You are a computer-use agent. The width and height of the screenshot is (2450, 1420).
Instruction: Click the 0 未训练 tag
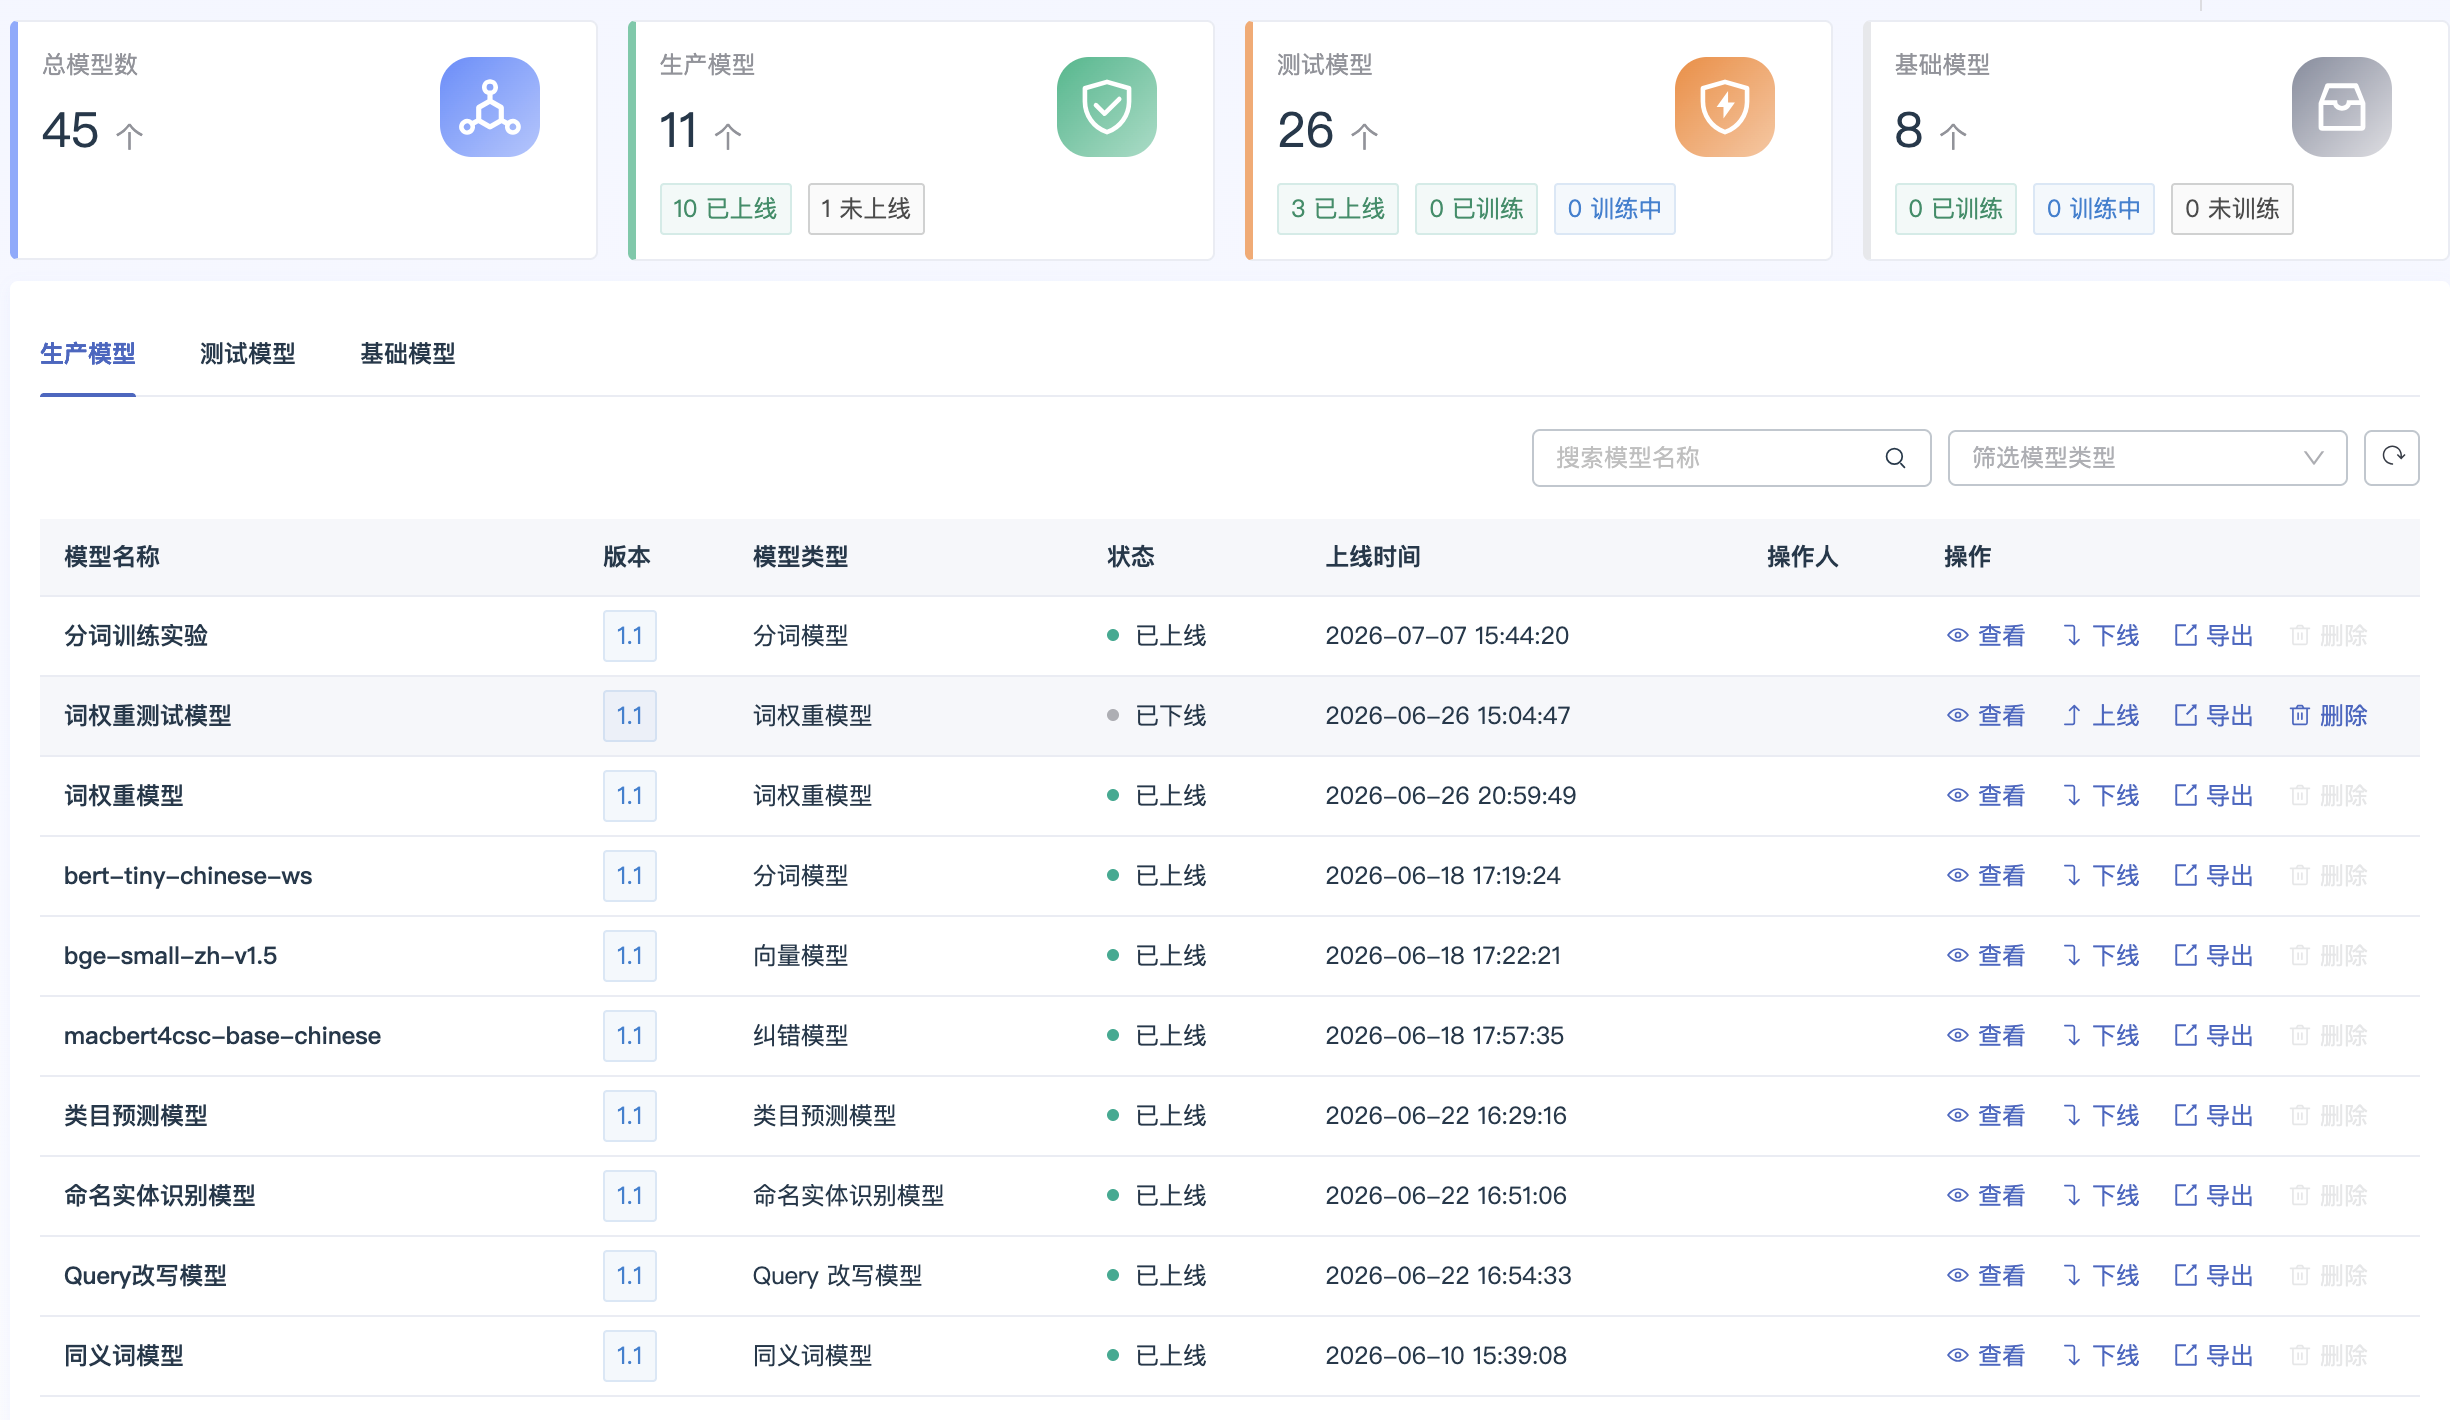(x=2232, y=209)
